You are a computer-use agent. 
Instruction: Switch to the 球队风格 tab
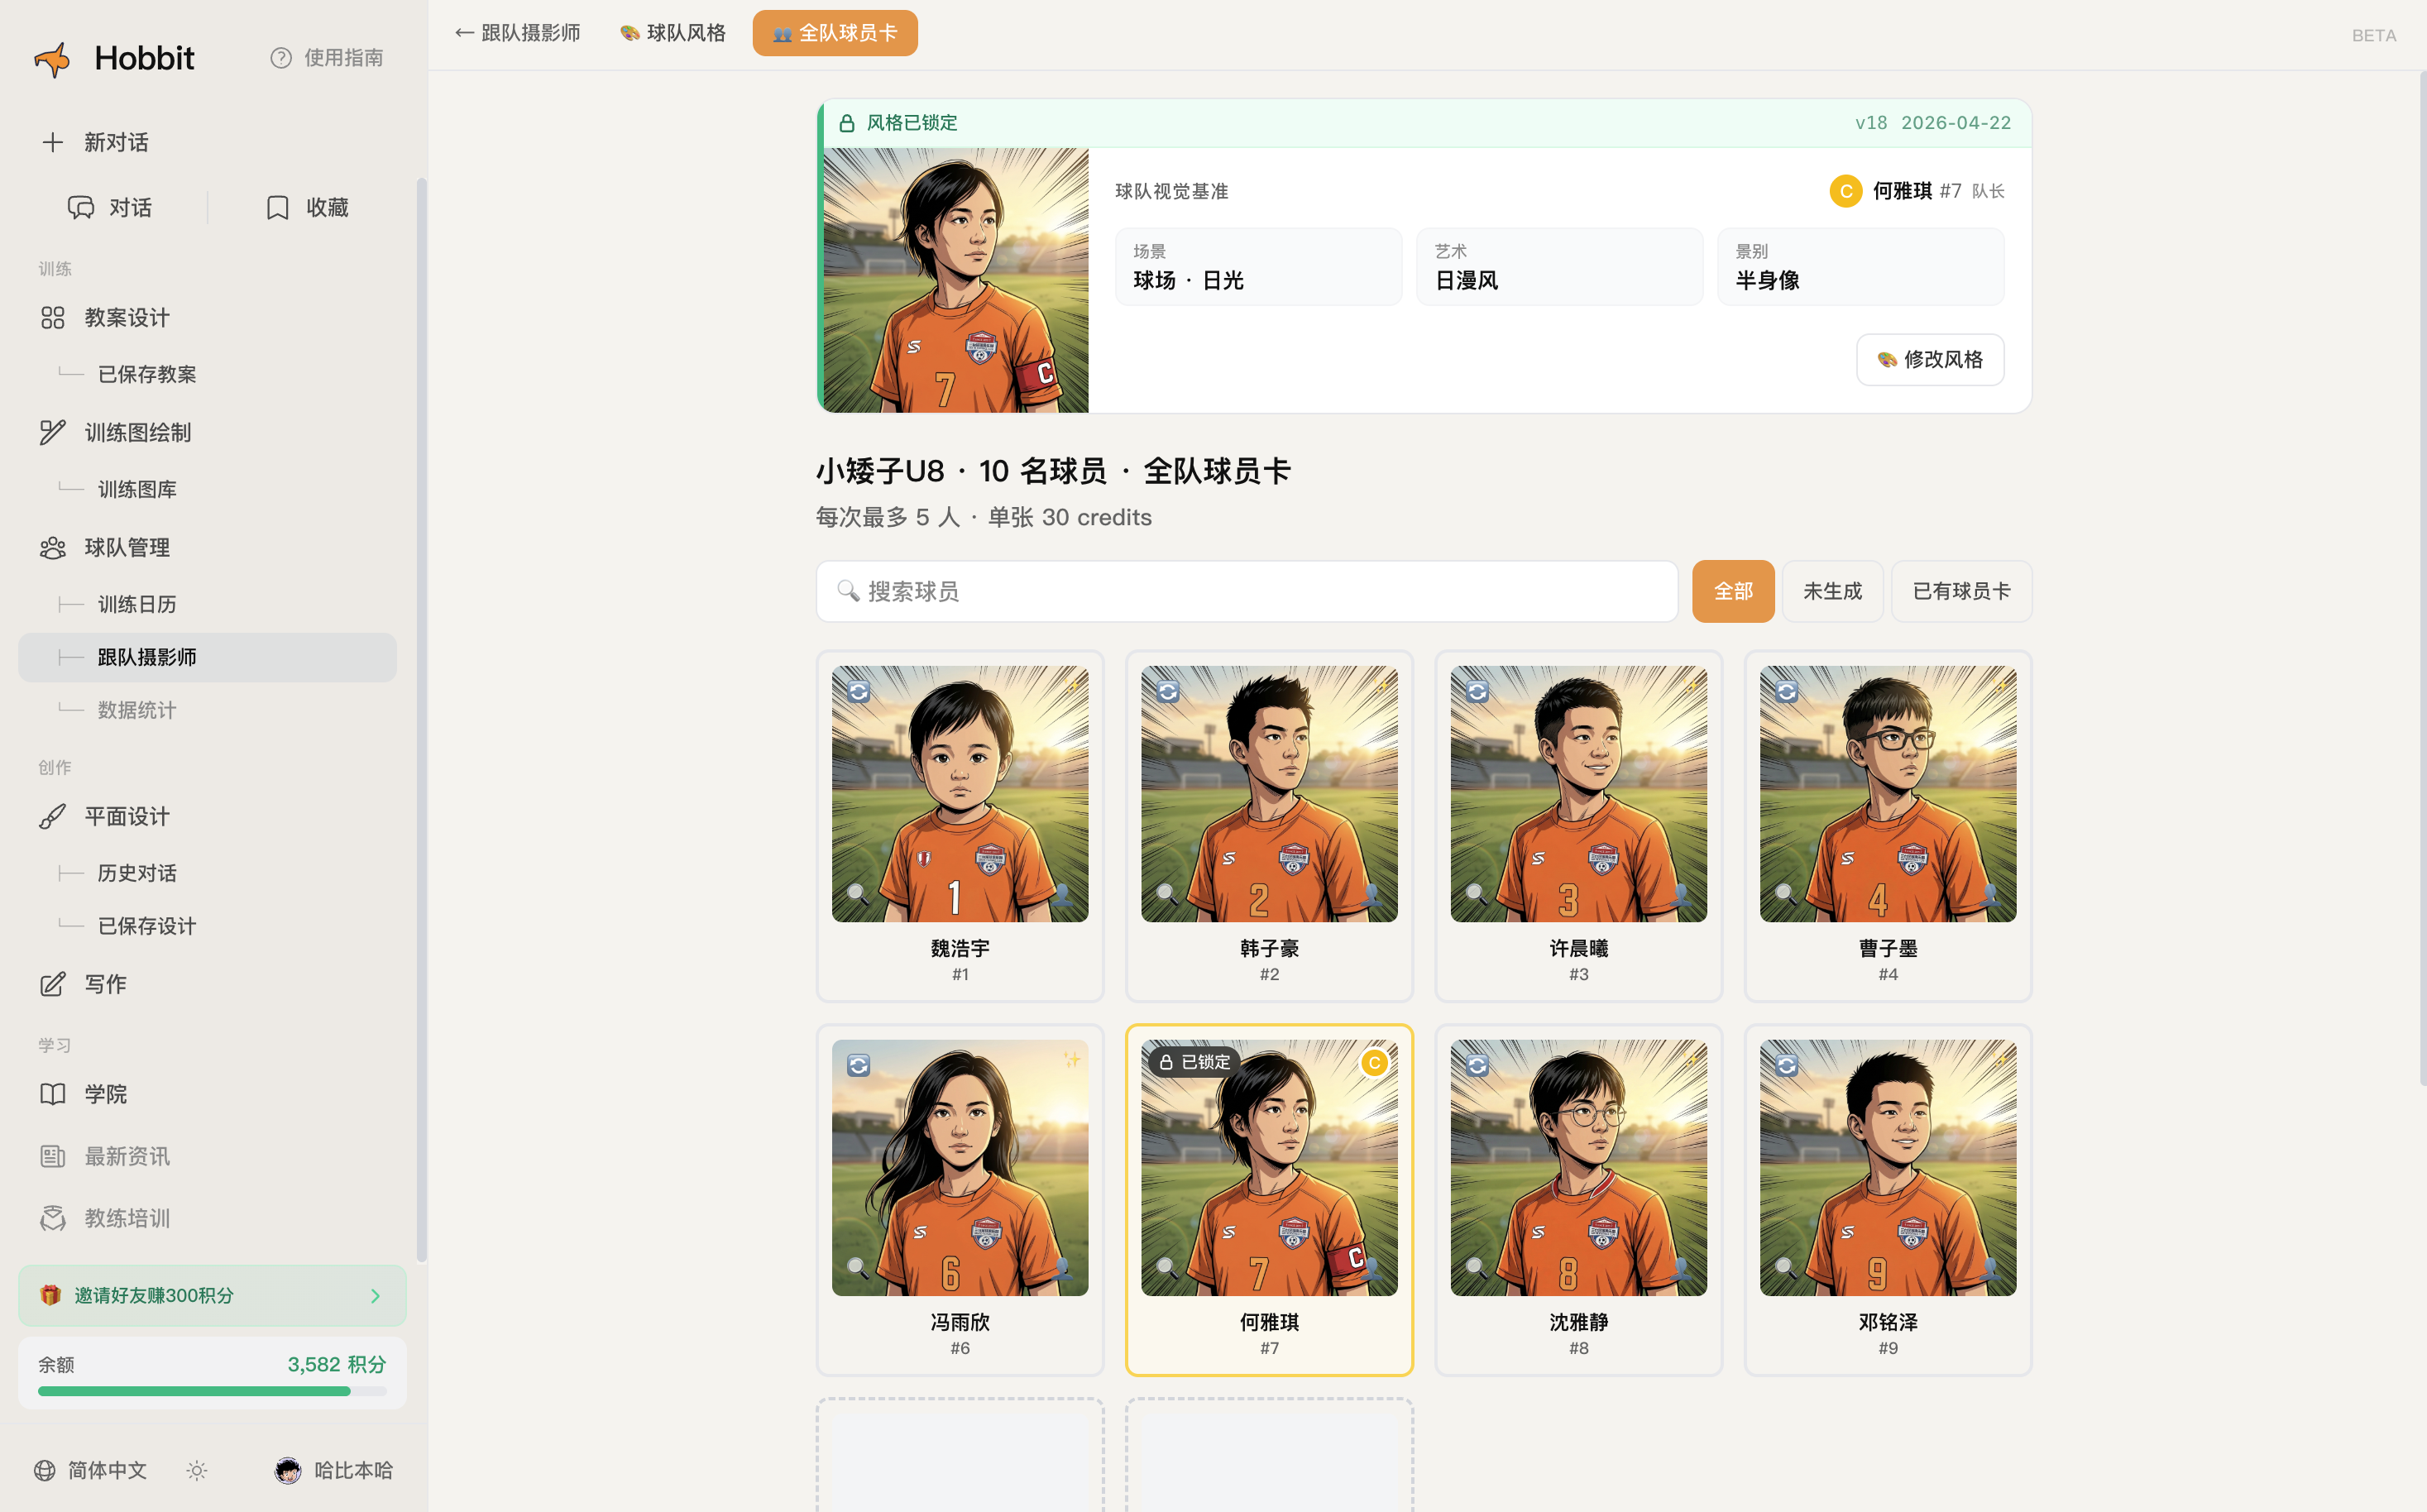tap(672, 32)
